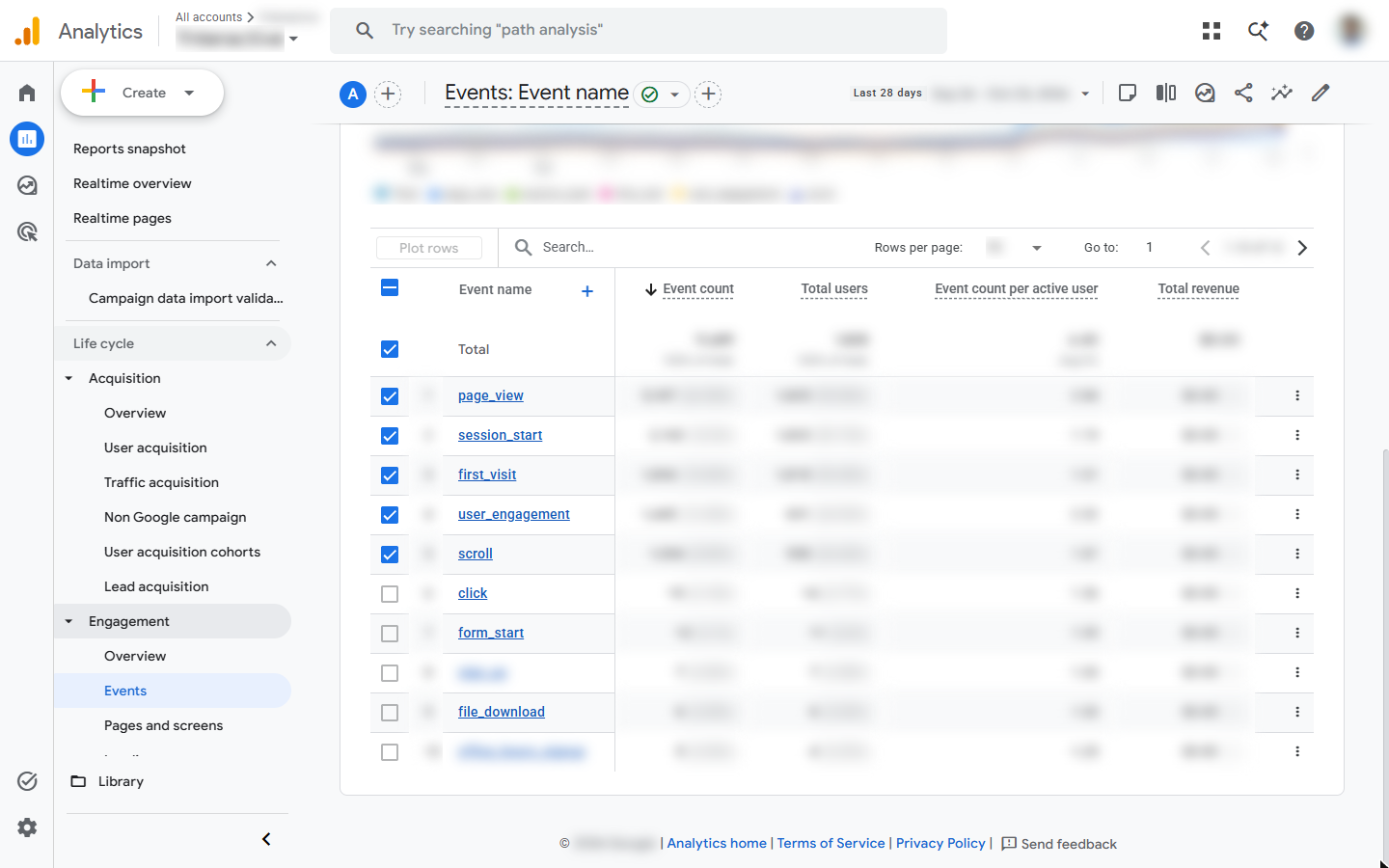1389x868 pixels.
Task: Open the Advertising icon in left rail
Action: click(x=27, y=232)
